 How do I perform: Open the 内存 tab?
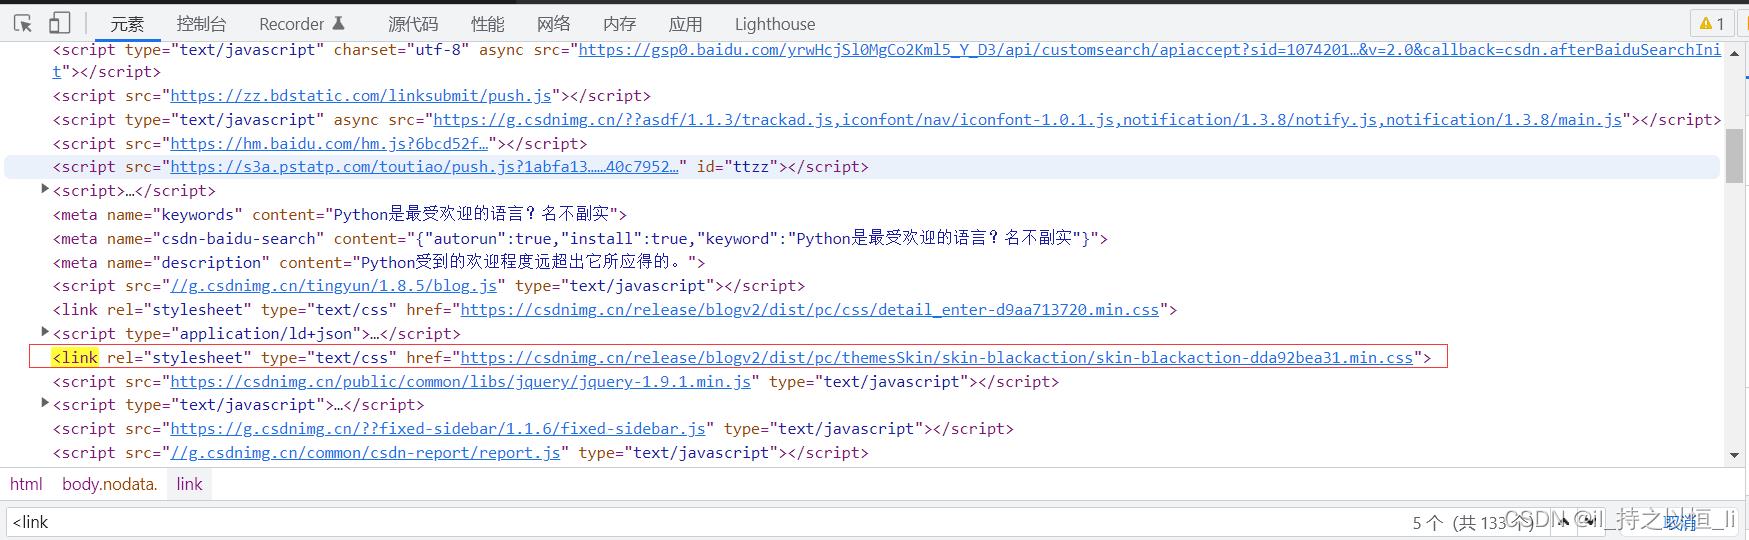619,24
